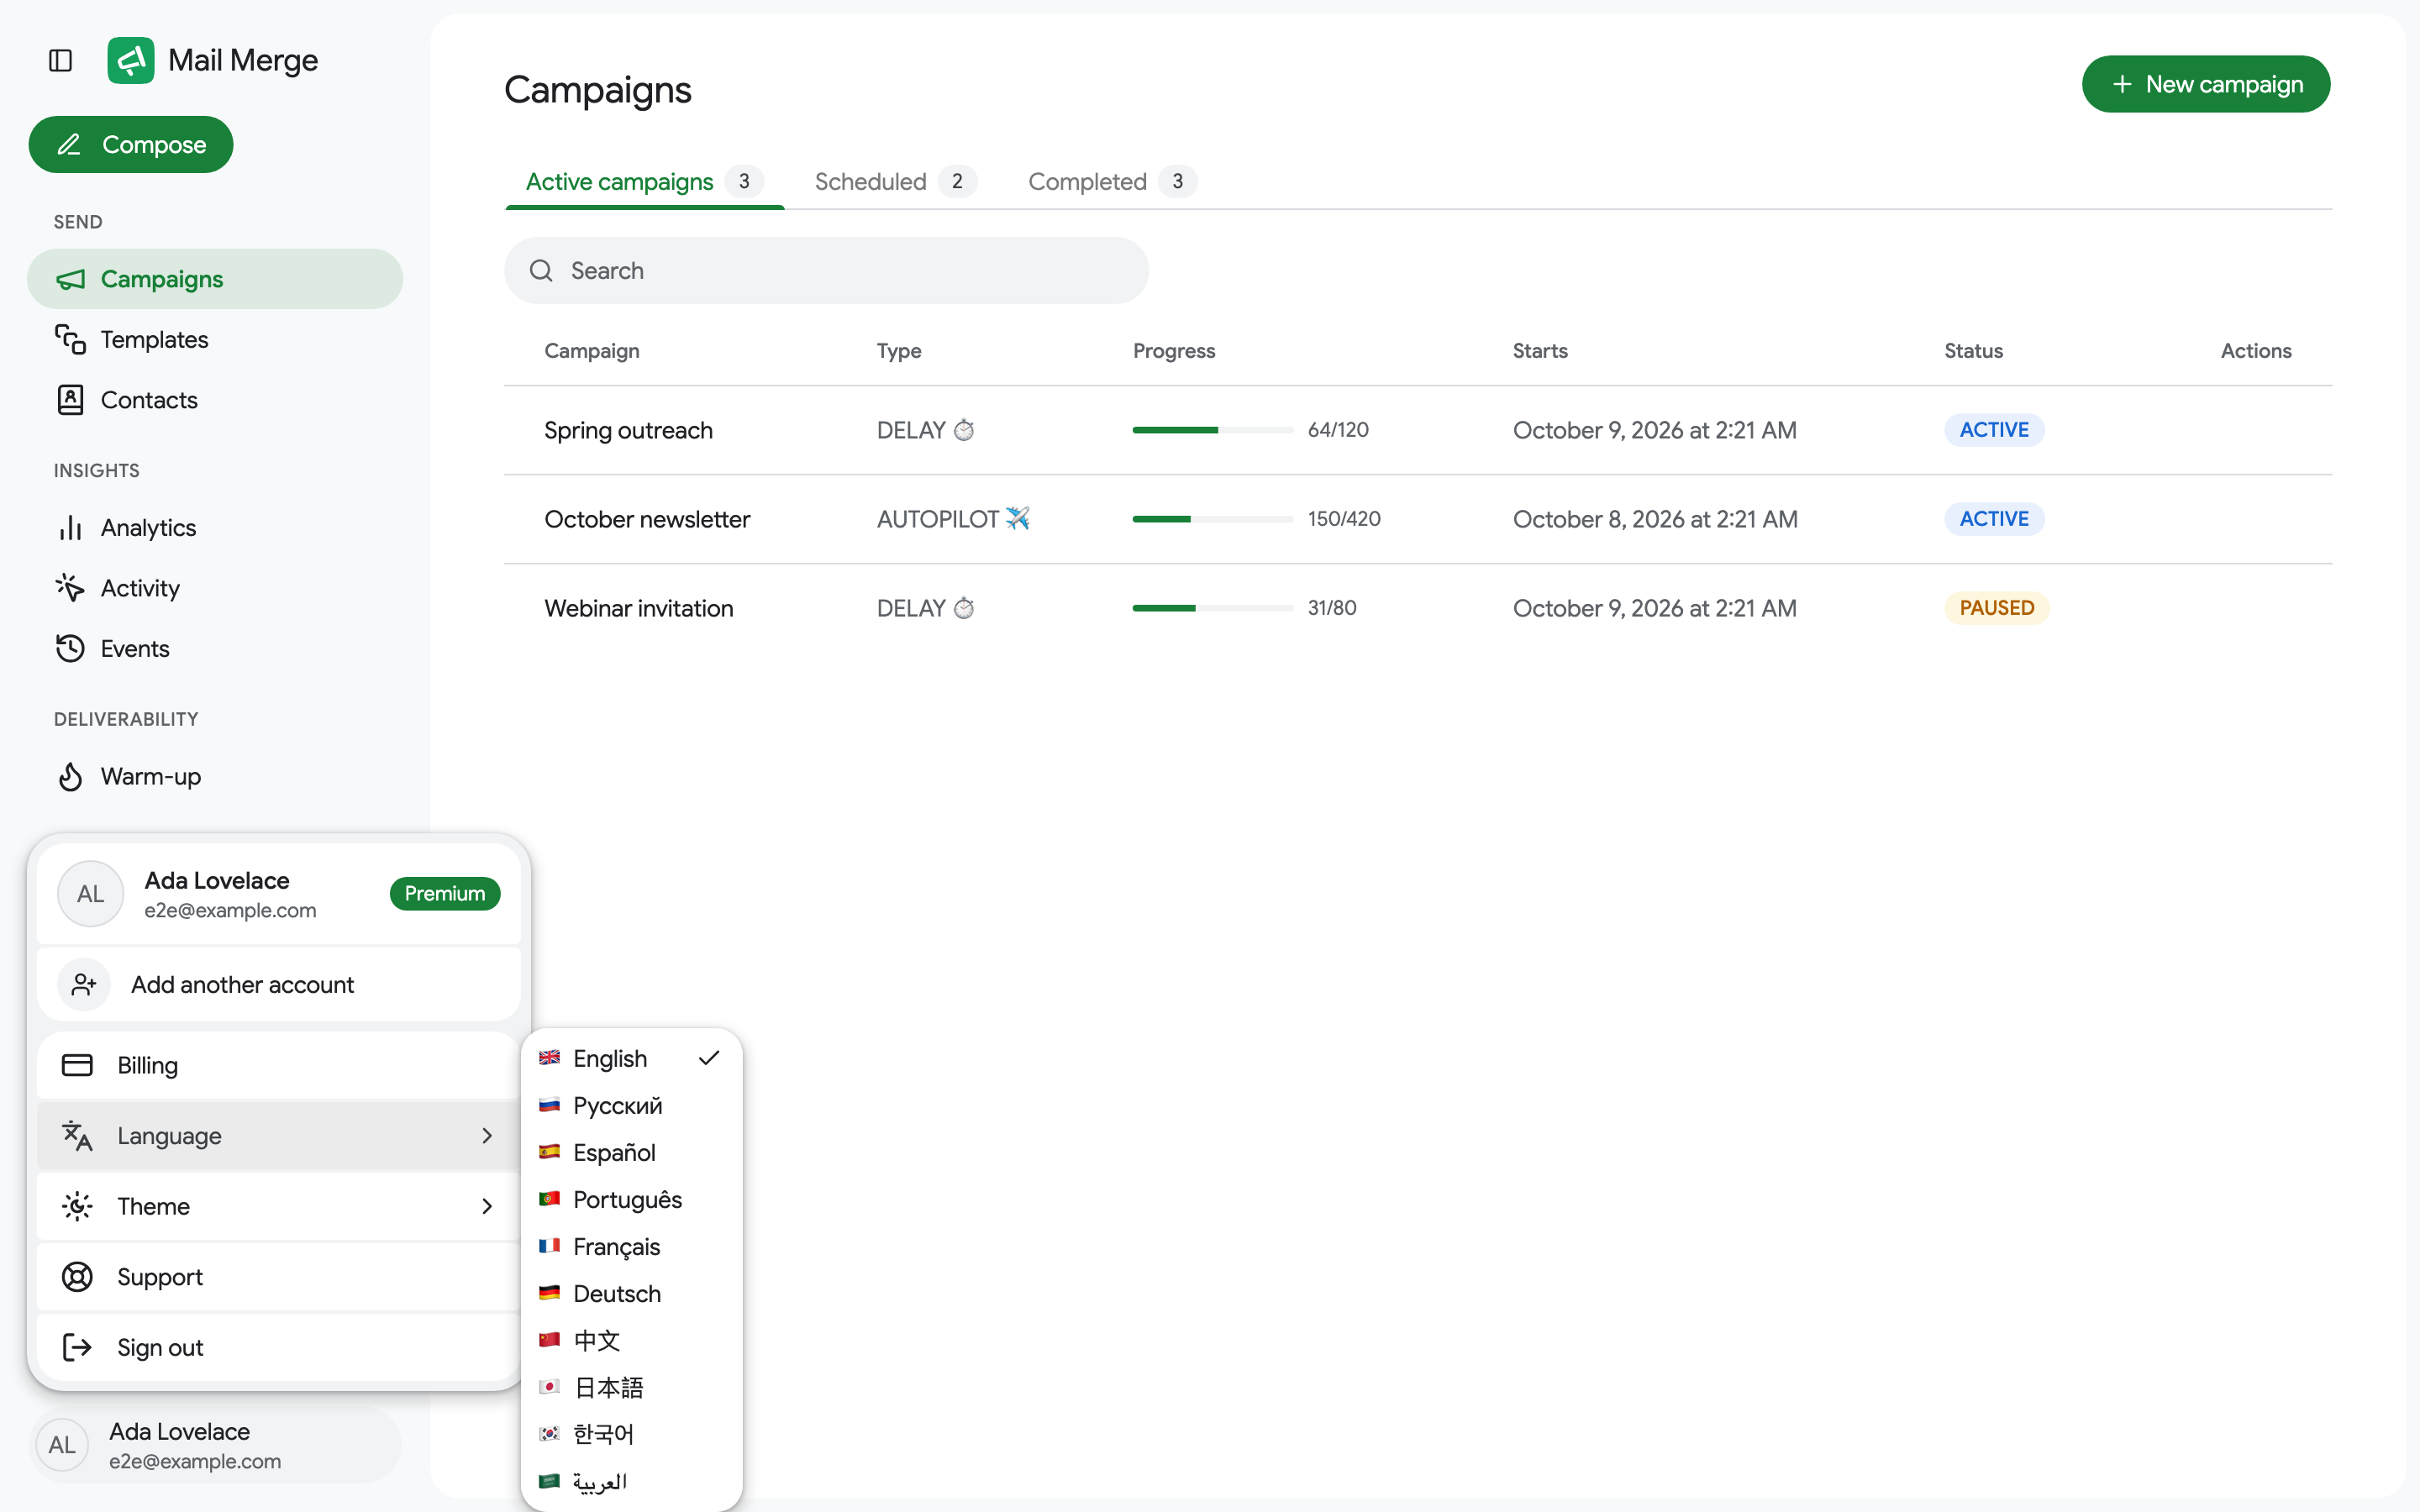Open the Events page
Viewport: 2420px width, 1512px height.
(x=215, y=649)
